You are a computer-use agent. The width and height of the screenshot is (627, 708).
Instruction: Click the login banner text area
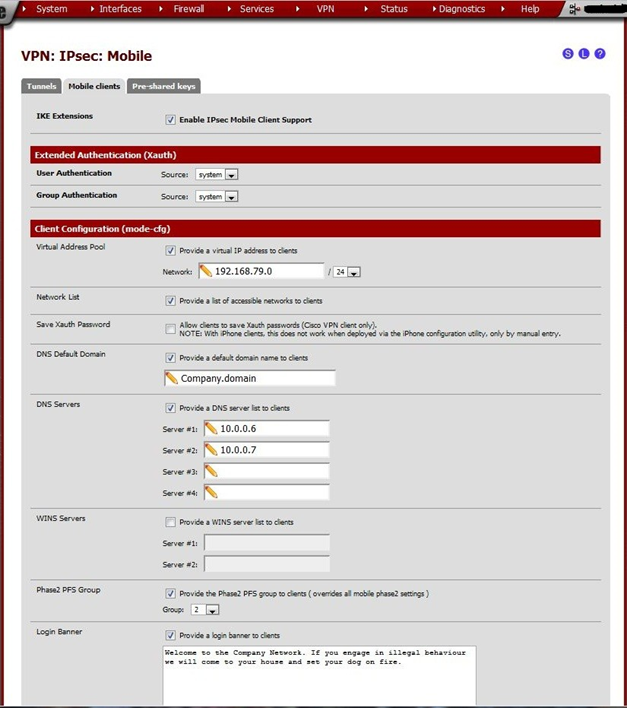tap(319, 675)
